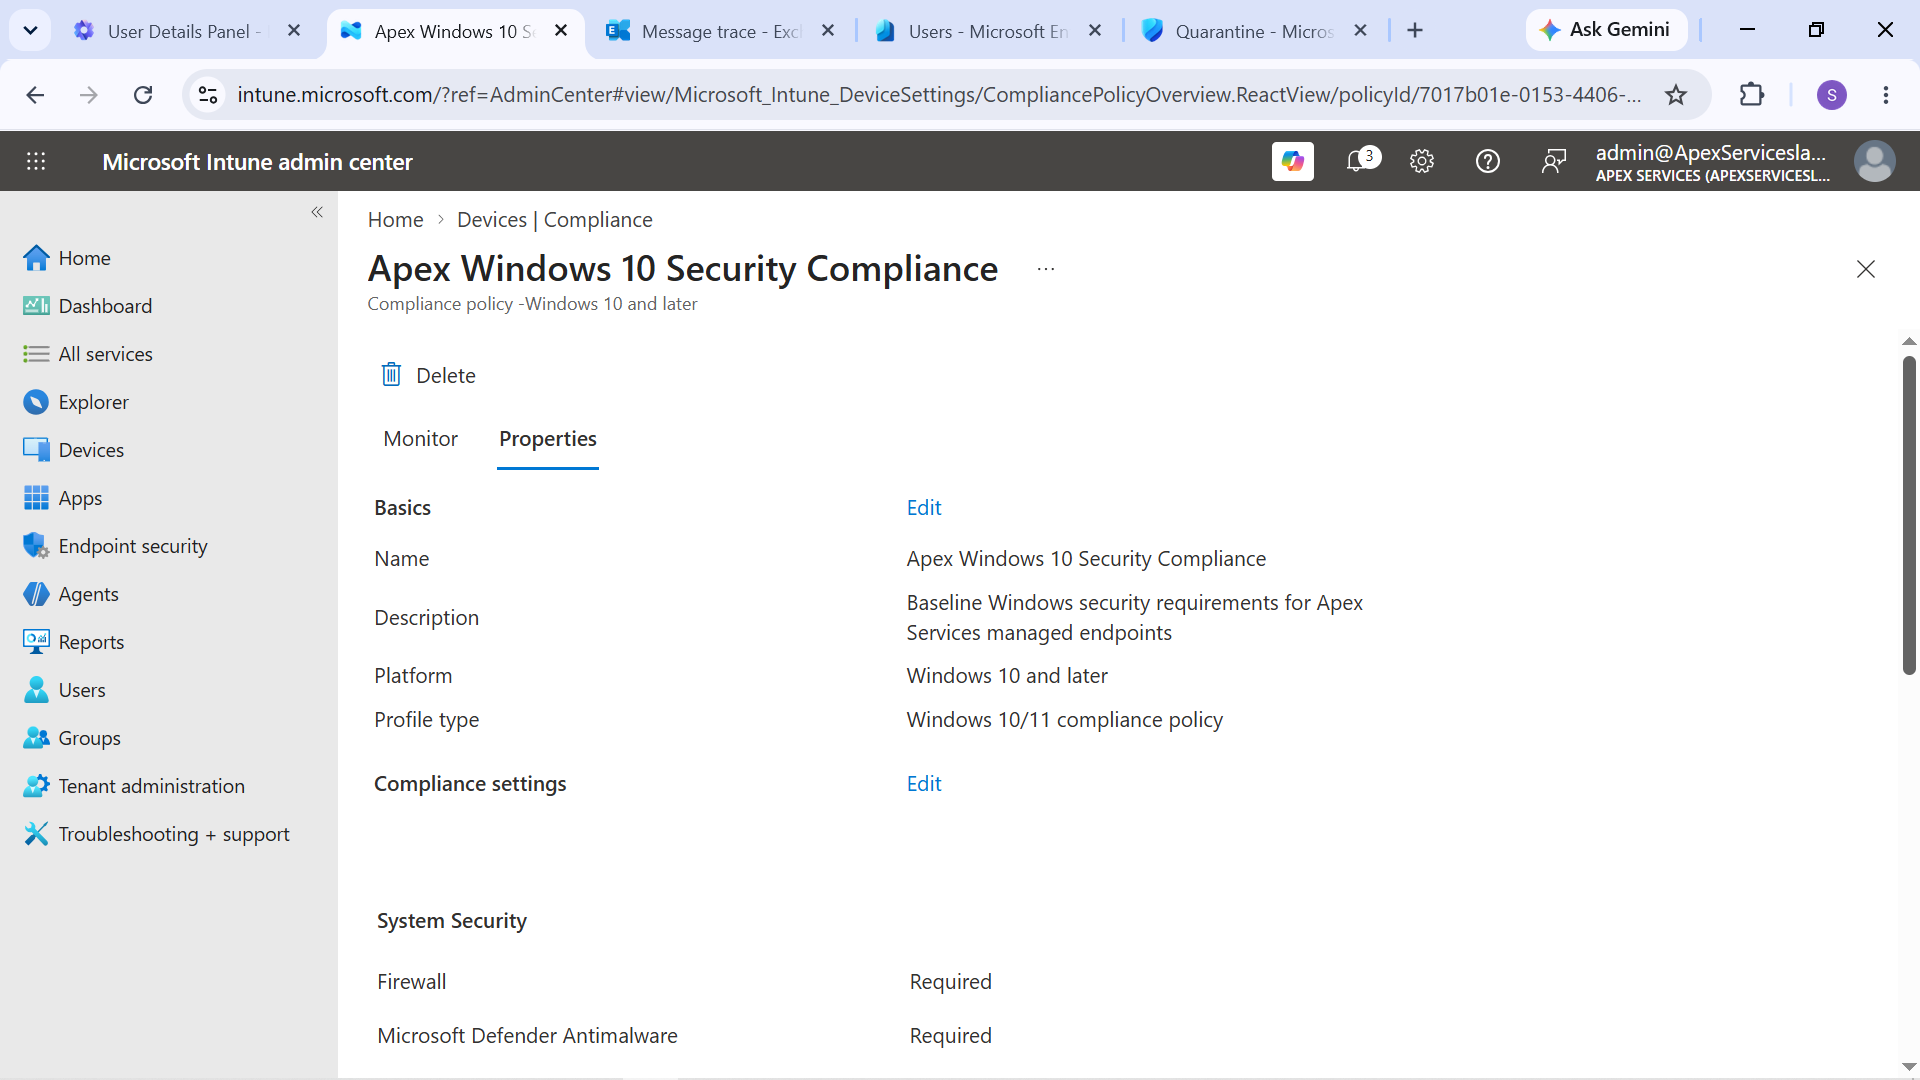Image resolution: width=1920 pixels, height=1080 pixels.
Task: Click the Ask Gemini button
Action: 1606,30
